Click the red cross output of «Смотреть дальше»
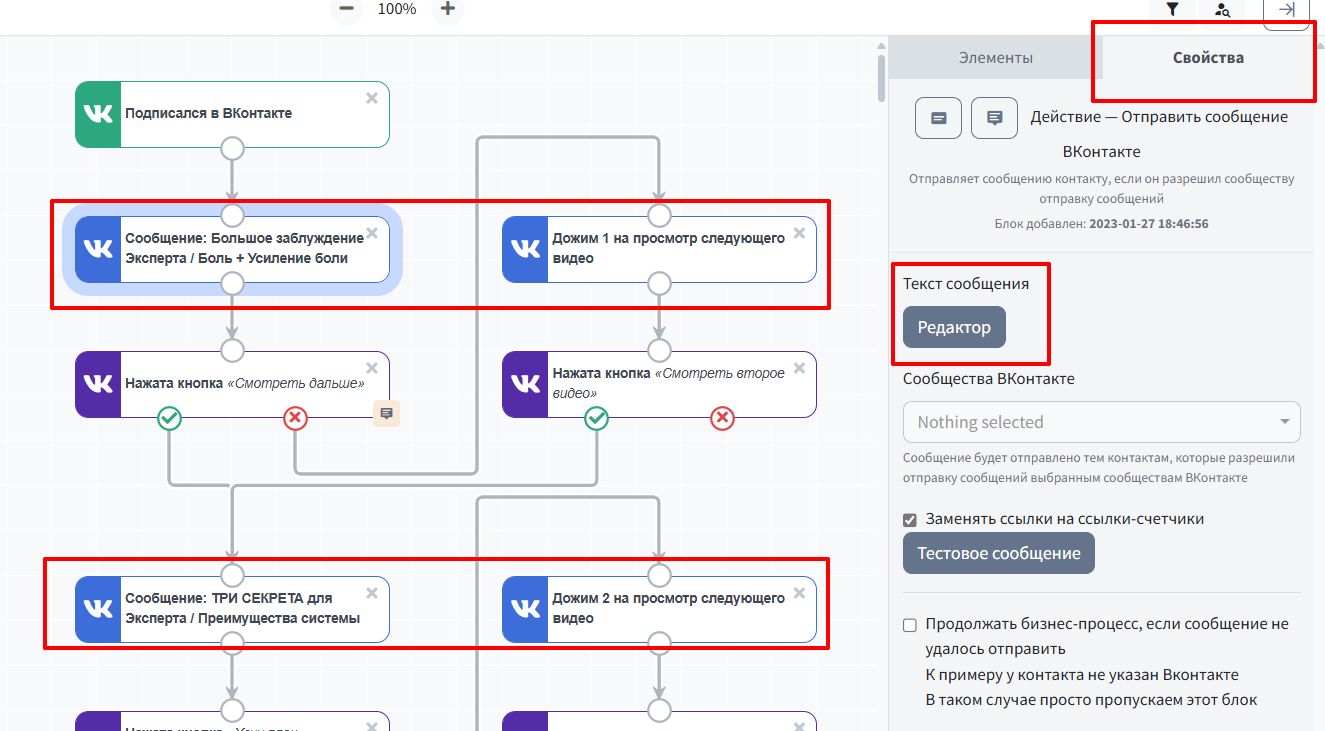This screenshot has width=1325, height=731. tap(295, 418)
